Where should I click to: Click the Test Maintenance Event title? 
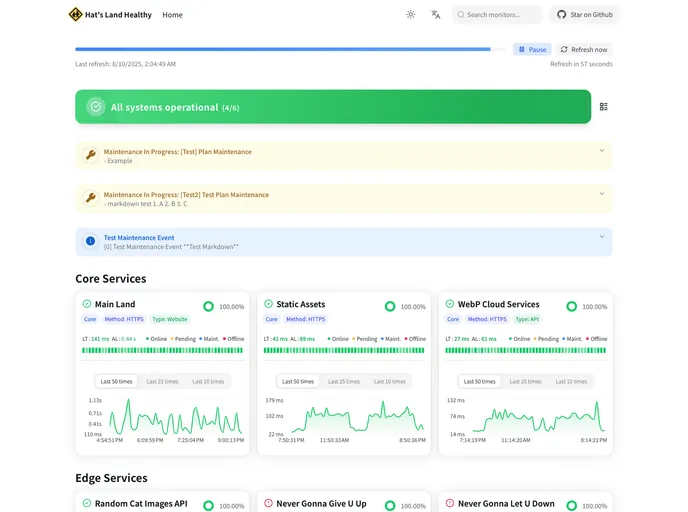tap(139, 237)
